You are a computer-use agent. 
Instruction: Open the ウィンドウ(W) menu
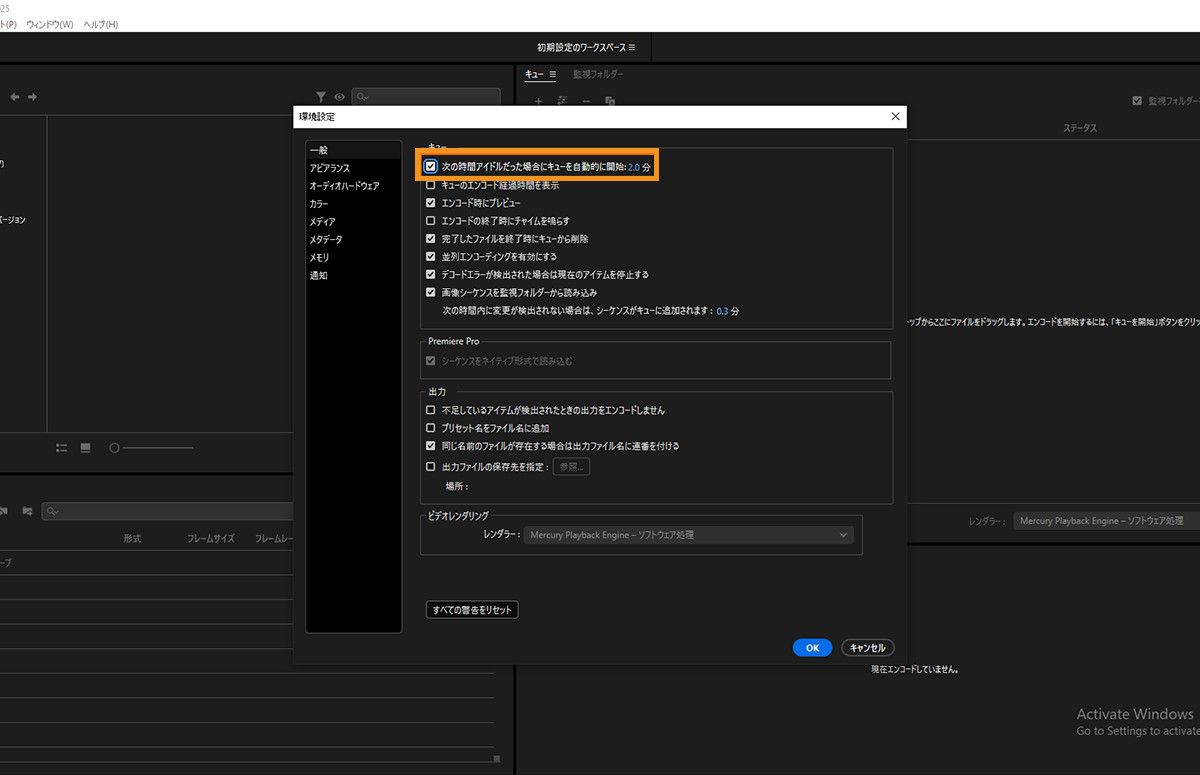click(50, 24)
